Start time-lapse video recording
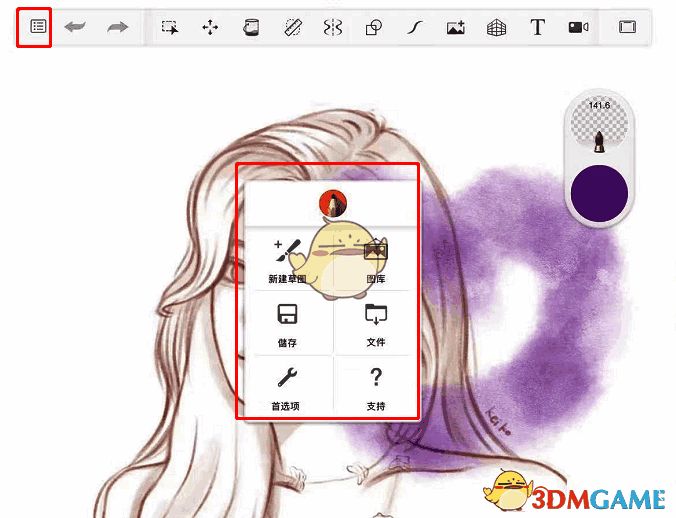Viewport: 676px width, 518px height. [x=578, y=27]
